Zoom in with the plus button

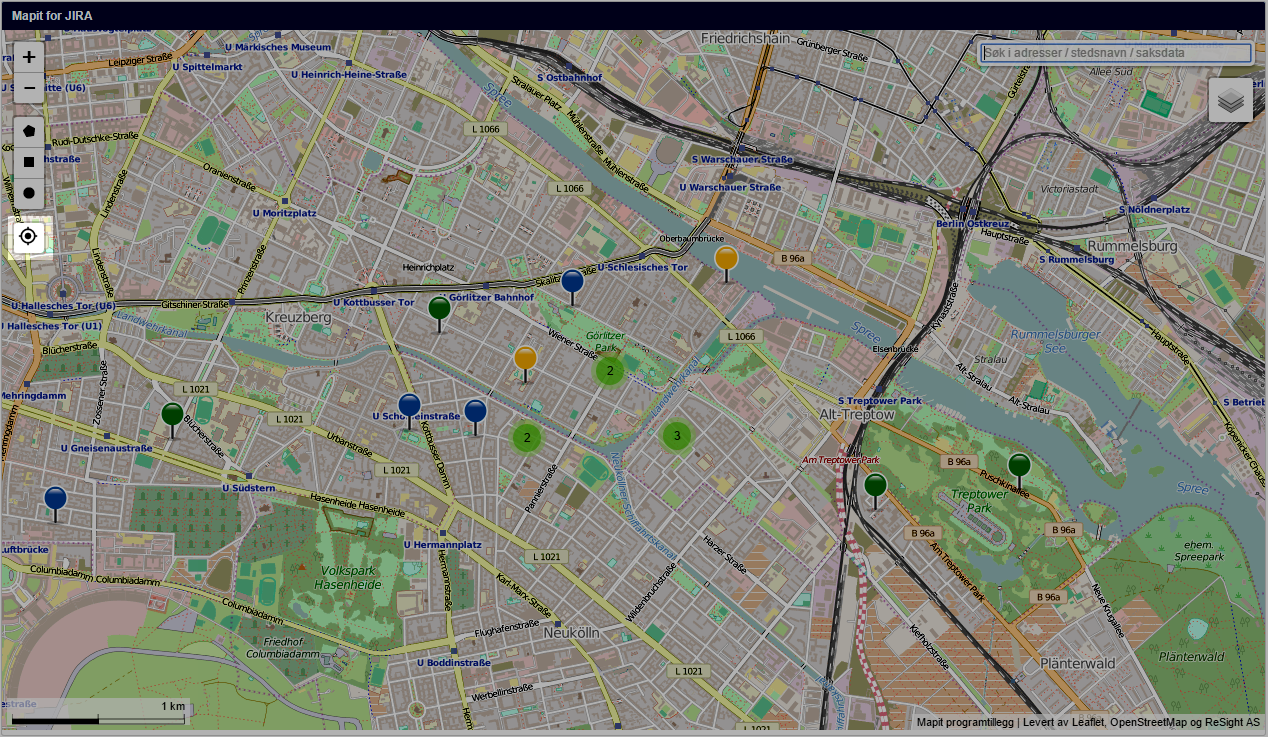coord(29,57)
